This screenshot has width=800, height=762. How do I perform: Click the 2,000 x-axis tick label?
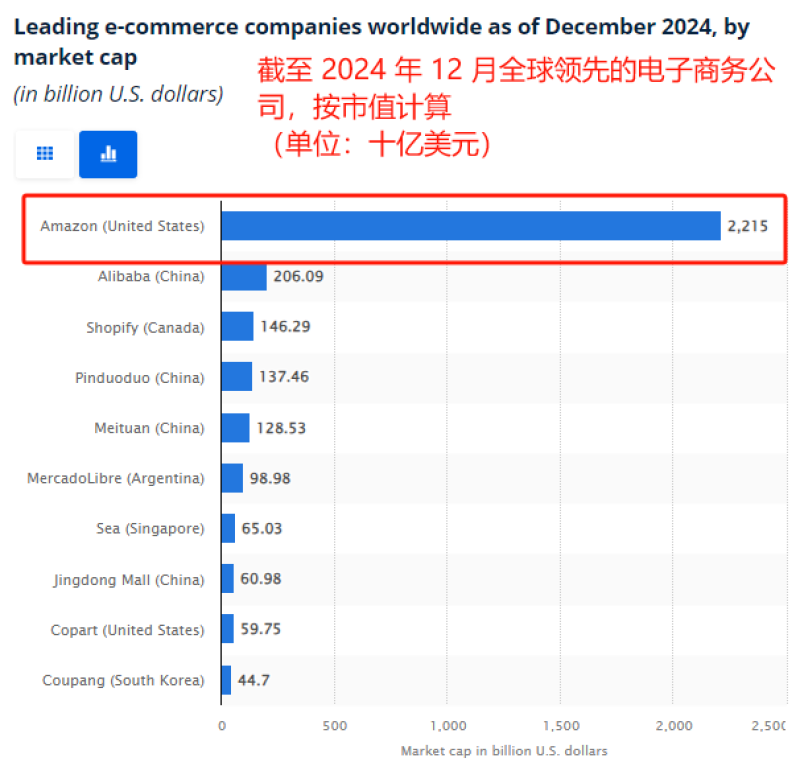click(x=674, y=726)
